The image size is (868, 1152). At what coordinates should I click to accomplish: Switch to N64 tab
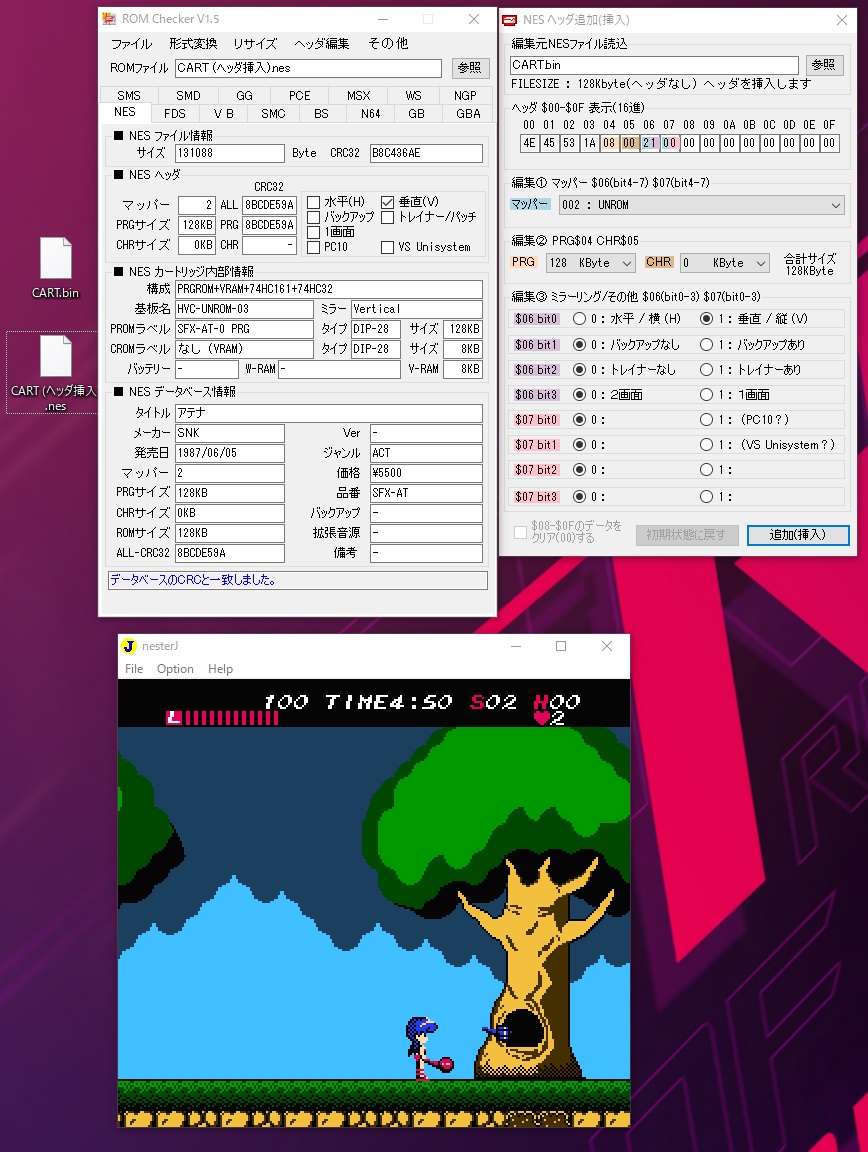click(371, 114)
